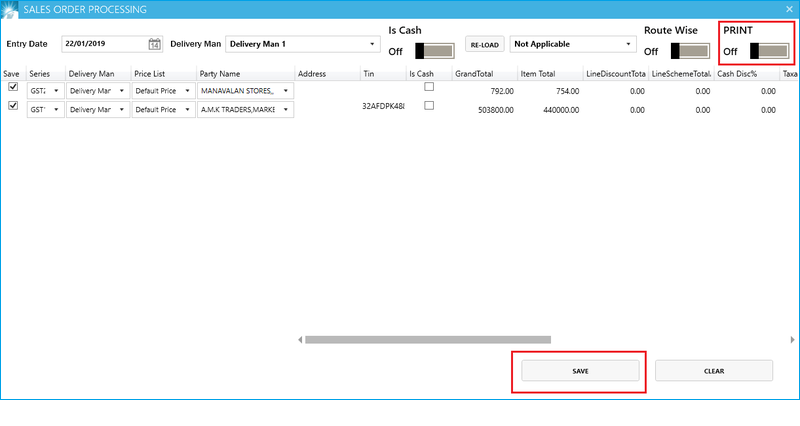Click the 440000.00 item total cell
The height and width of the screenshot is (426, 800).
pos(561,110)
